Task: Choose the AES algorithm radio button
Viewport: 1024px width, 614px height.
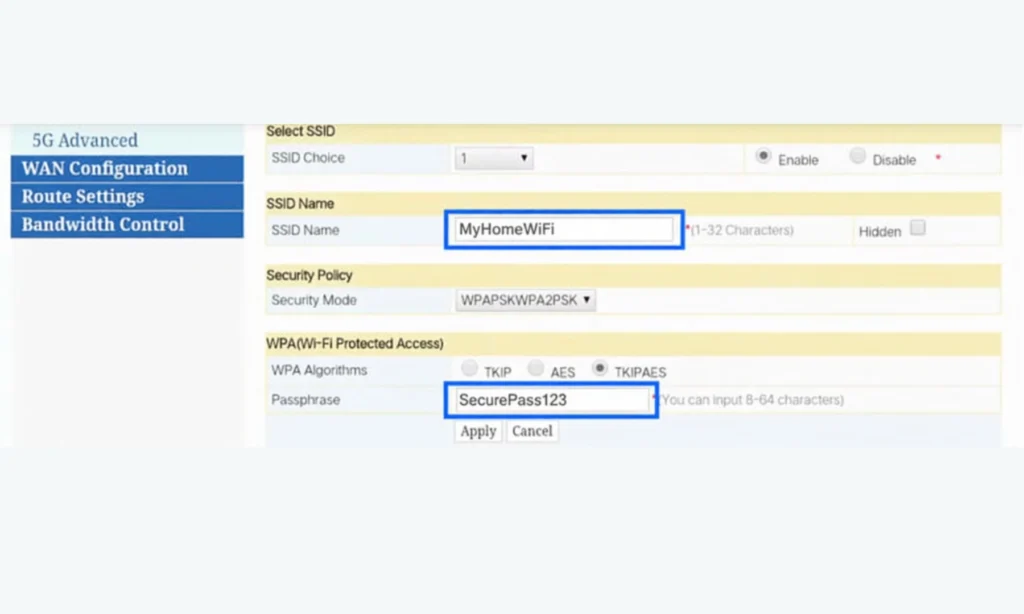Action: (x=536, y=369)
